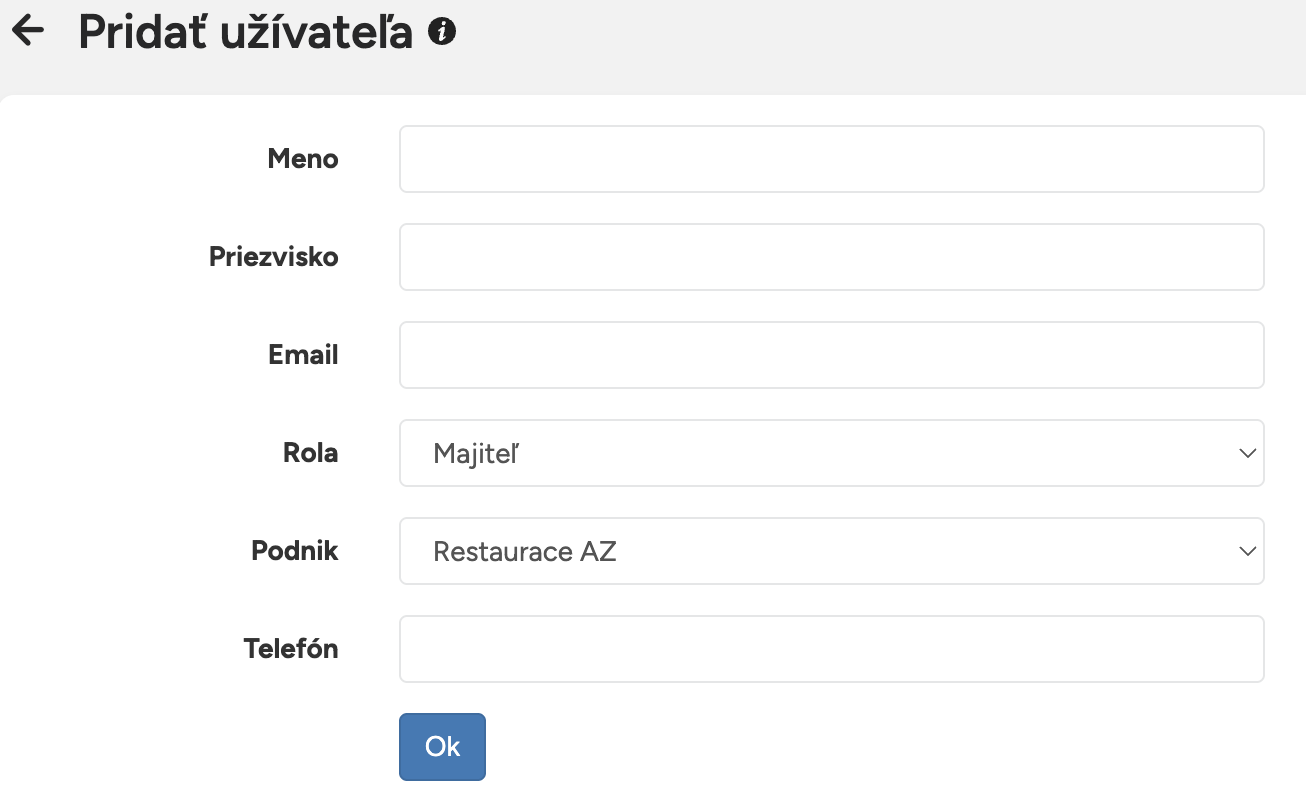Focus the Meno input field
Viewport: 1306px width, 790px height.
coord(832,159)
